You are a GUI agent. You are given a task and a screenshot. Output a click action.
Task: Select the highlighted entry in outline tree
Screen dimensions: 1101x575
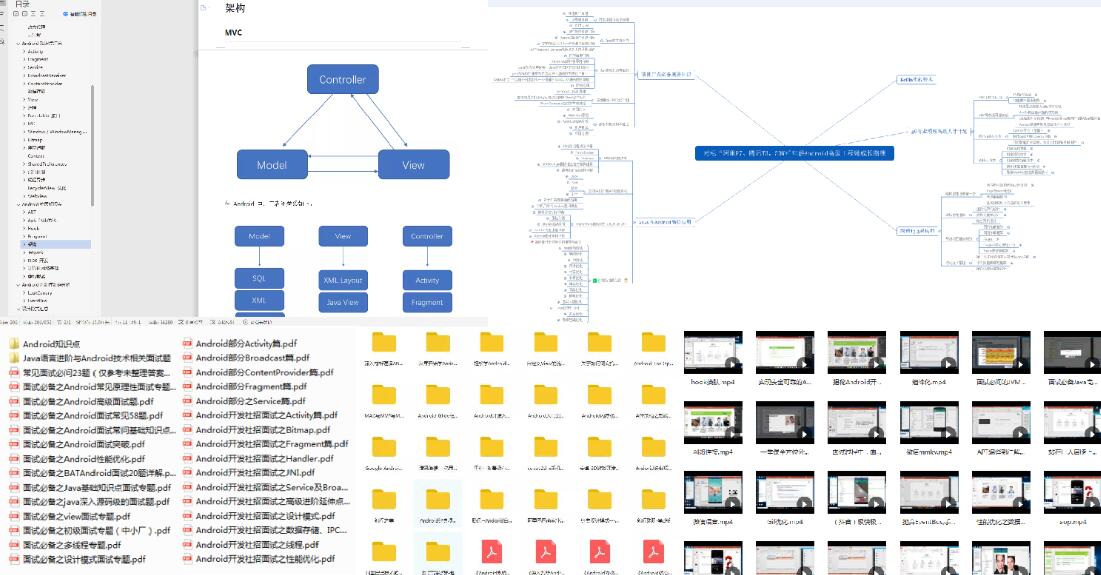tap(55, 244)
